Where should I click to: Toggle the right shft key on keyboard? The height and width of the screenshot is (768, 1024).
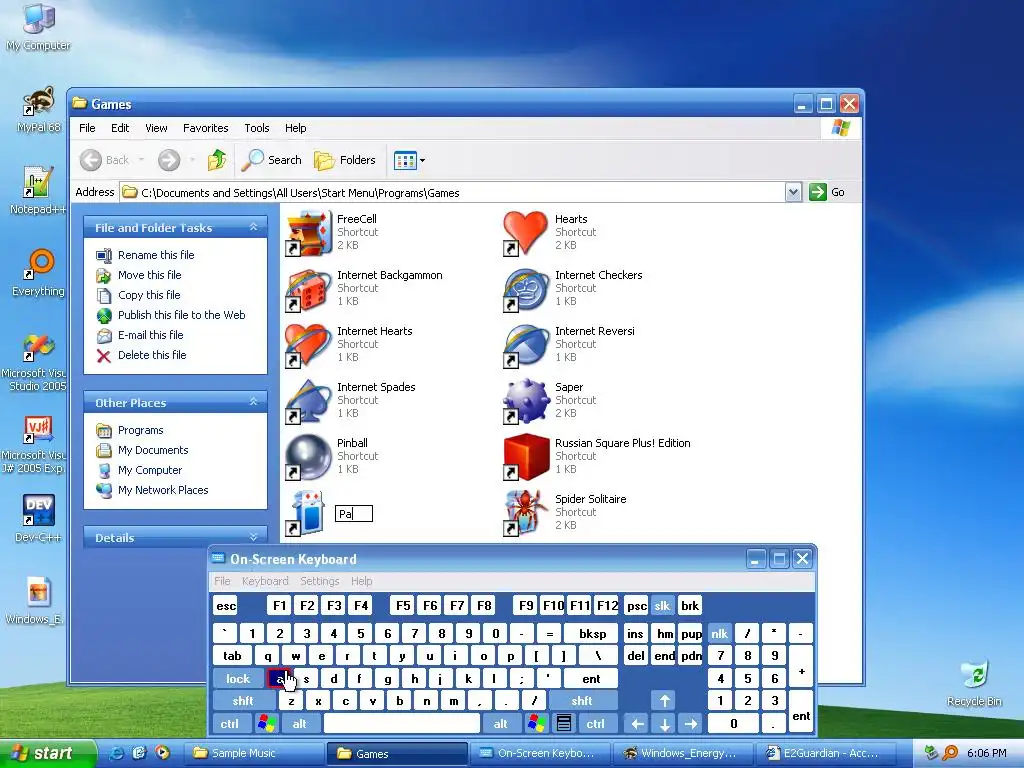coord(581,701)
